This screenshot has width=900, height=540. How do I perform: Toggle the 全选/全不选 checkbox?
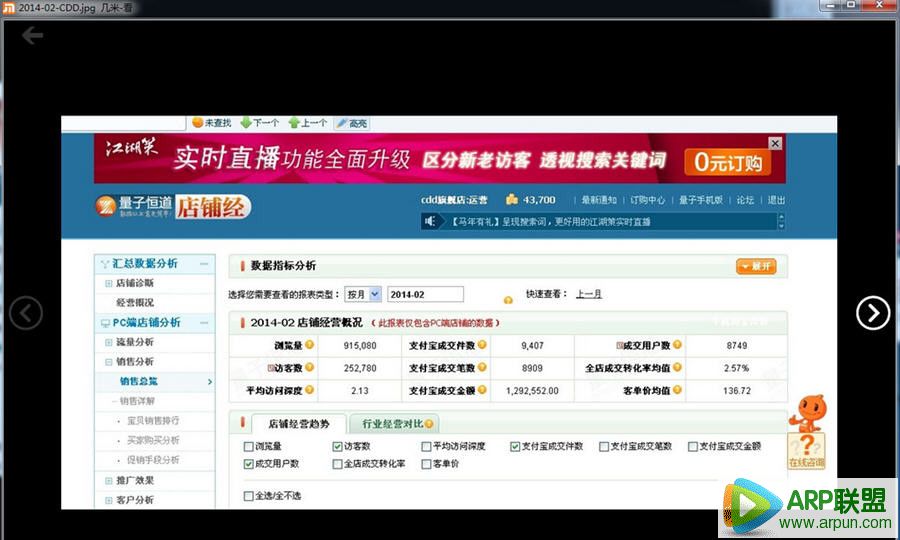pyautogui.click(x=249, y=496)
